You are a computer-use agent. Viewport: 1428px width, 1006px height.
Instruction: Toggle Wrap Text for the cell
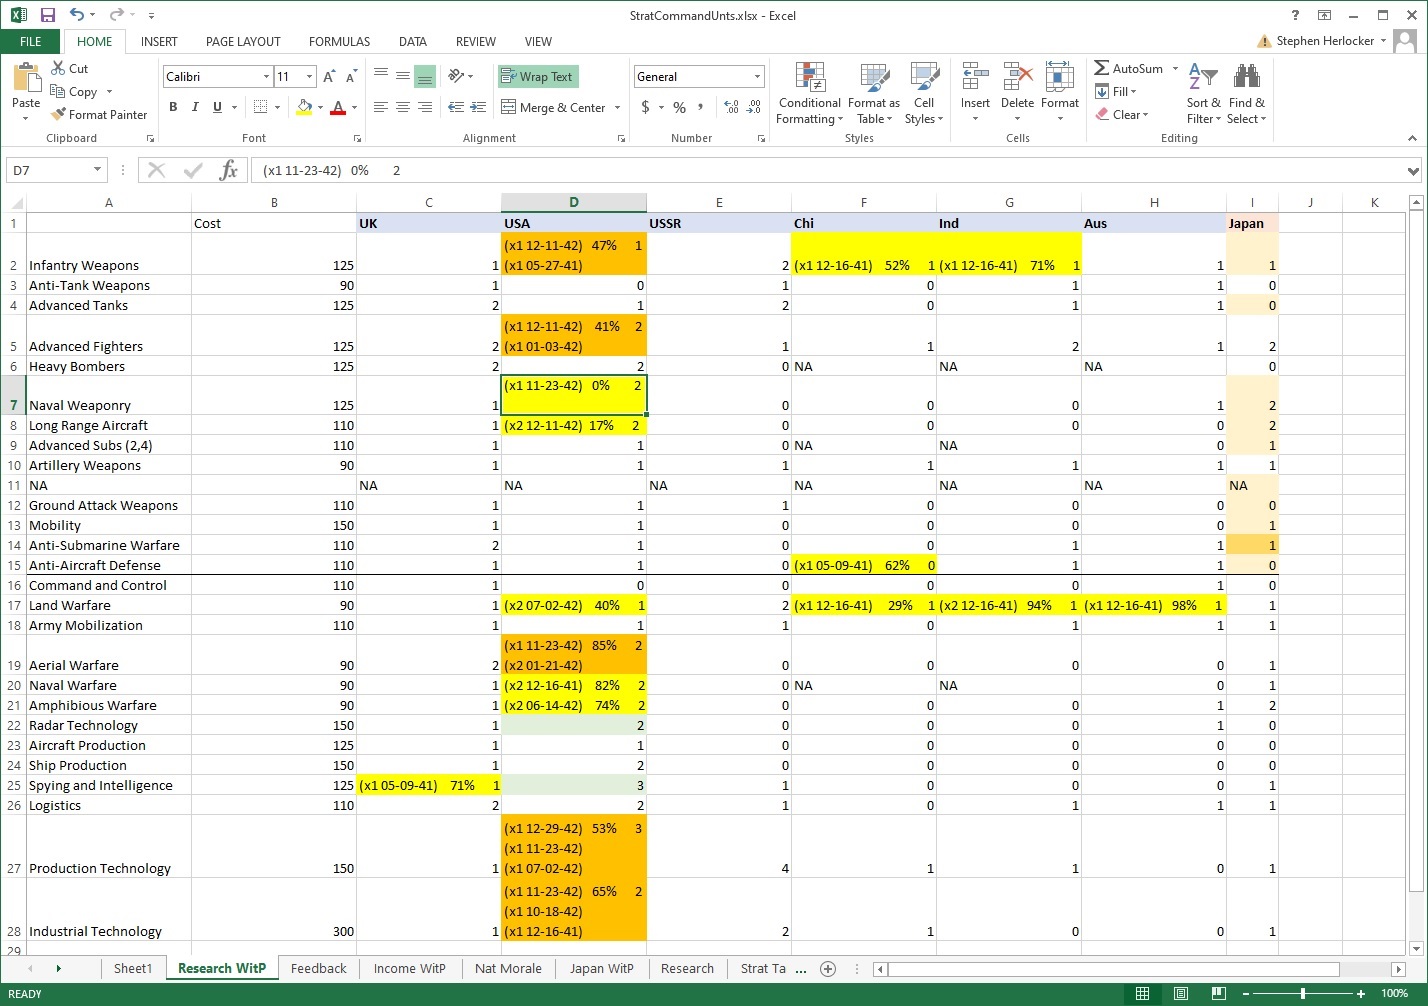537,76
